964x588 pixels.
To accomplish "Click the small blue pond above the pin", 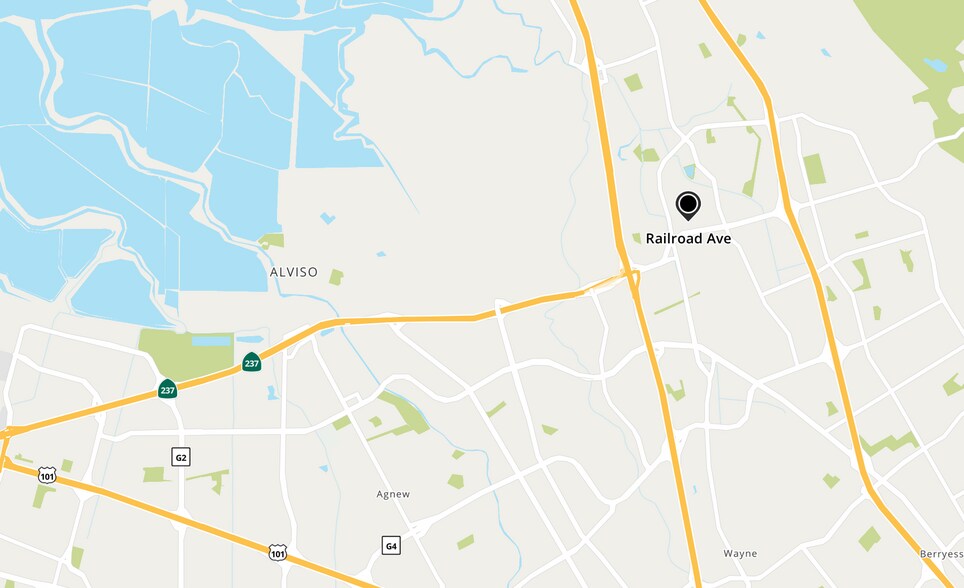I will 689,171.
